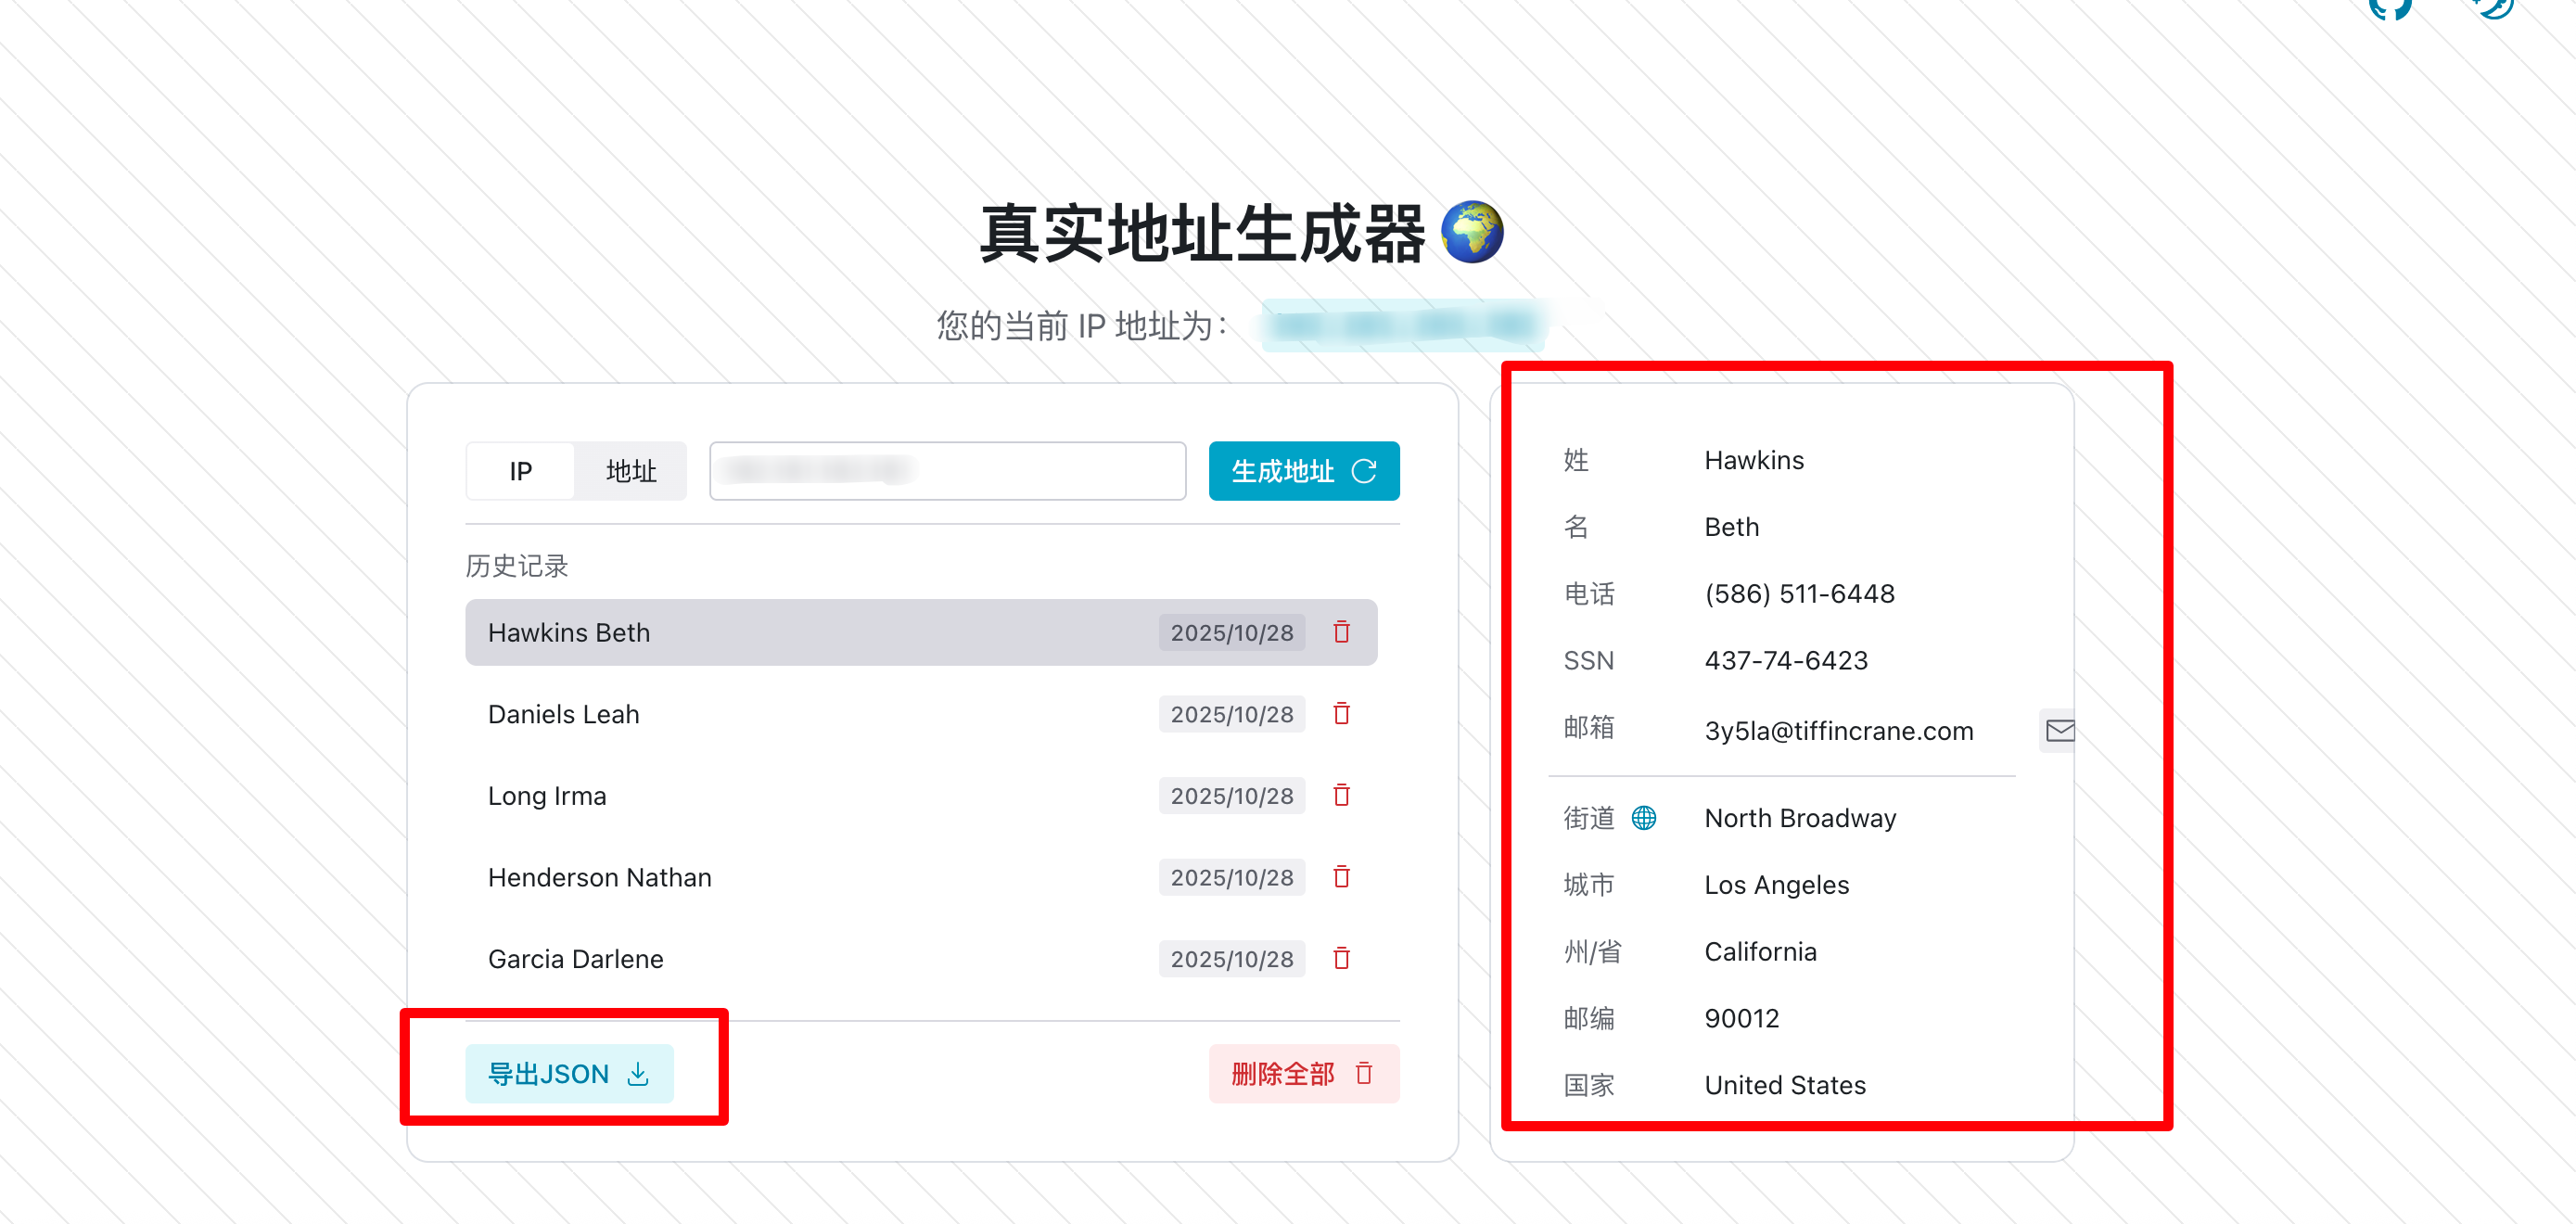Click the 删除全部 button
2576x1224 pixels.
(x=1303, y=1073)
